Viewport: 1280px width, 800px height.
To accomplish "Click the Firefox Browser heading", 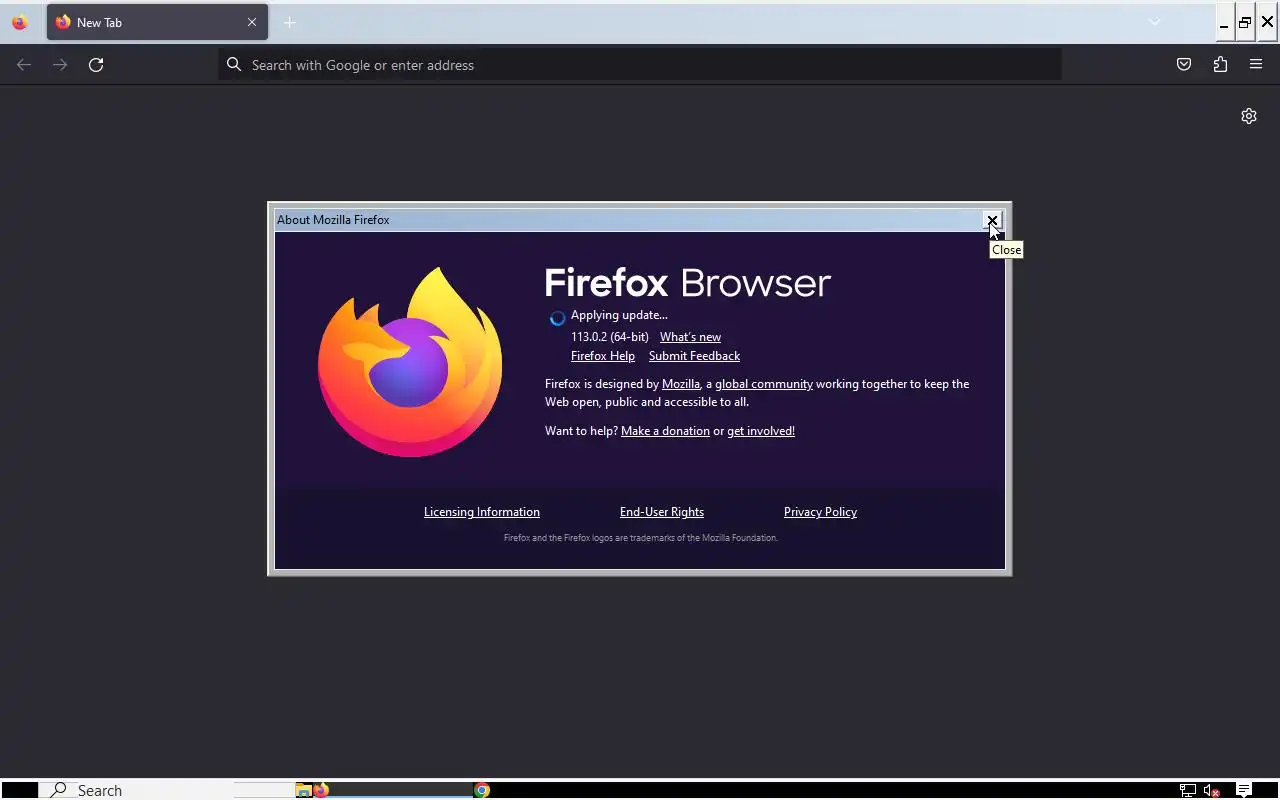I will [688, 283].
